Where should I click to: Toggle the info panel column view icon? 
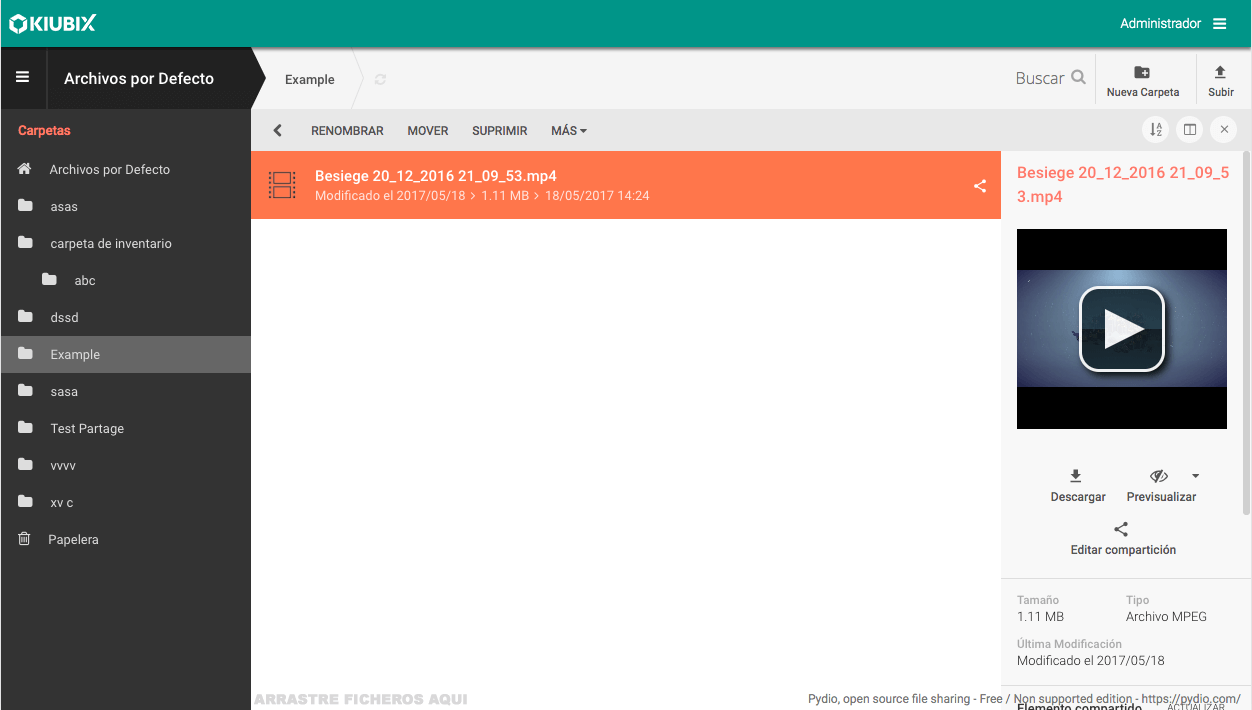tap(1190, 130)
